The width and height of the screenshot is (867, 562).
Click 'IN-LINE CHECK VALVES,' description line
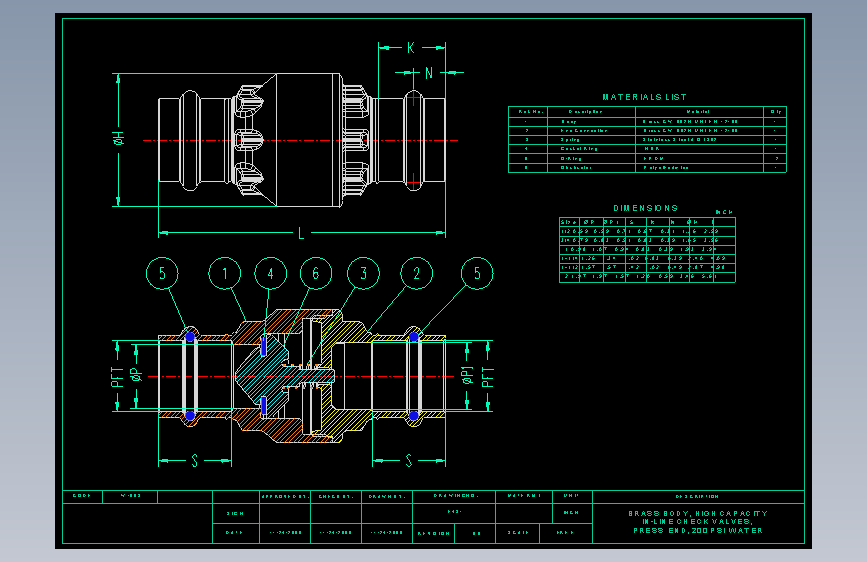(698, 522)
